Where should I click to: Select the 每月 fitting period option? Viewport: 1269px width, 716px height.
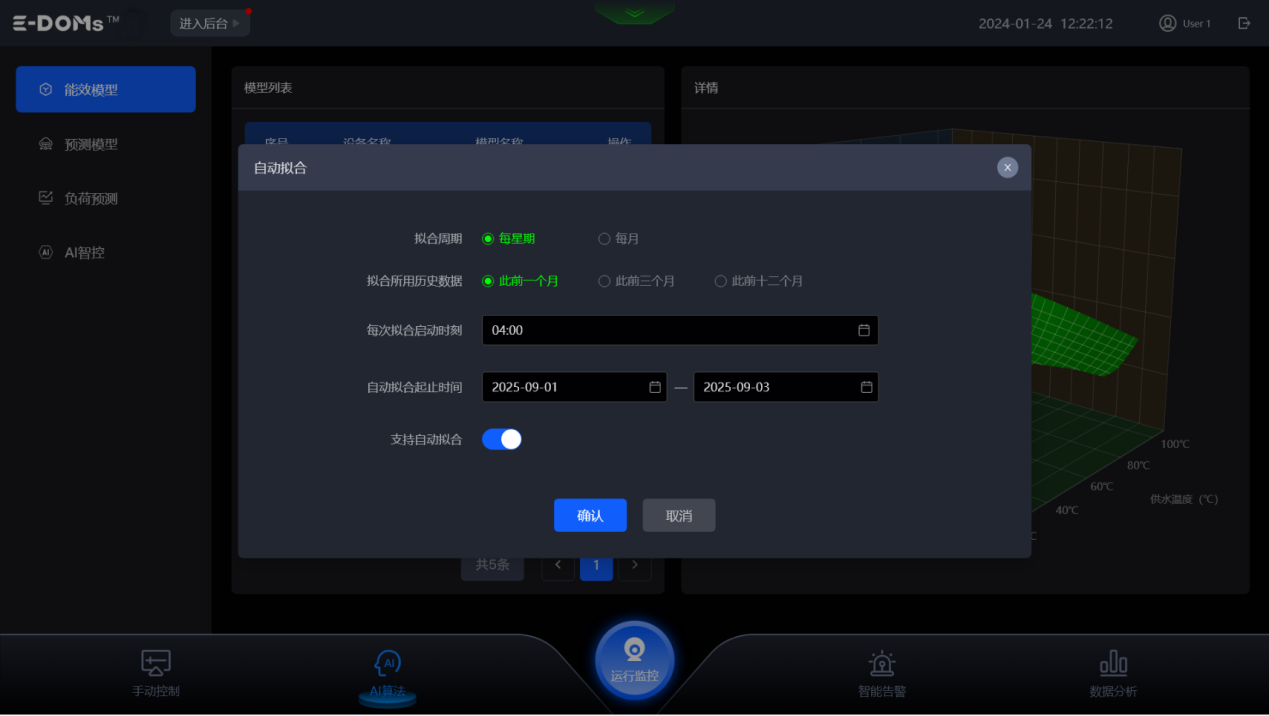(x=604, y=239)
